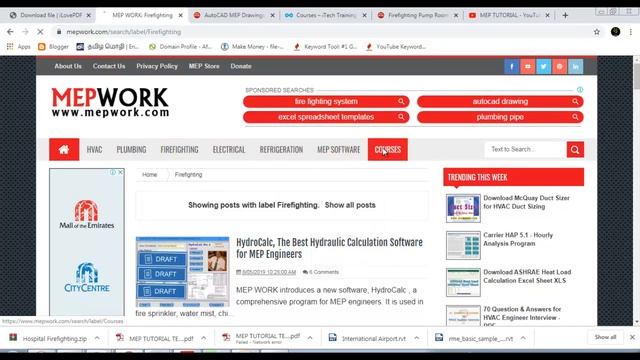Screen dimensions: 640x360
Task: Open ad info icon on left advertisement
Action: tap(113, 172)
